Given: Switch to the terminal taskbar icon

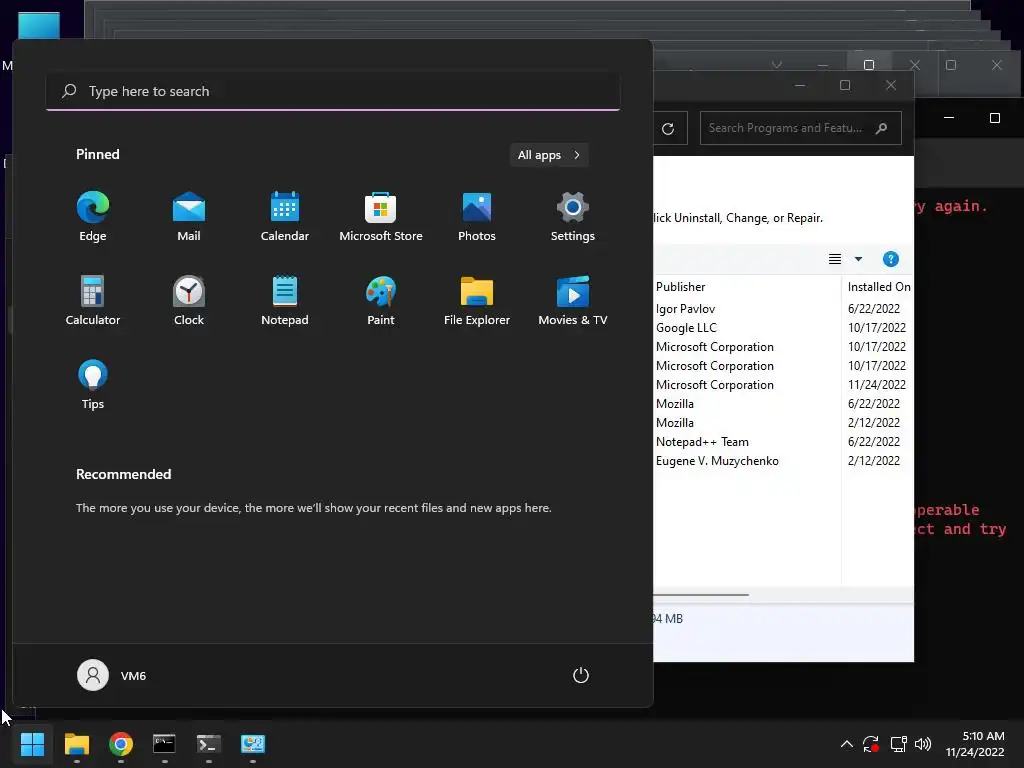Looking at the screenshot, I should point(209,744).
